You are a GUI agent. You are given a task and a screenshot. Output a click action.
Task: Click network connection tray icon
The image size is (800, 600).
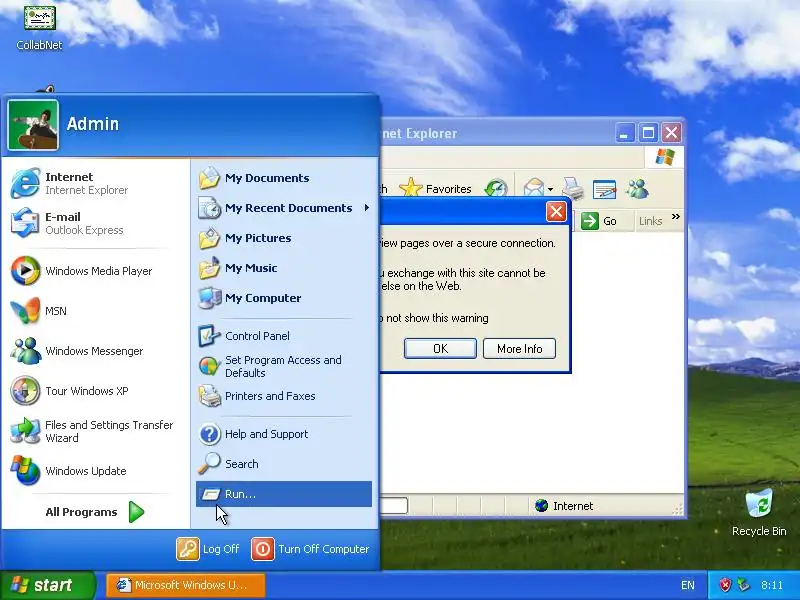tap(743, 585)
